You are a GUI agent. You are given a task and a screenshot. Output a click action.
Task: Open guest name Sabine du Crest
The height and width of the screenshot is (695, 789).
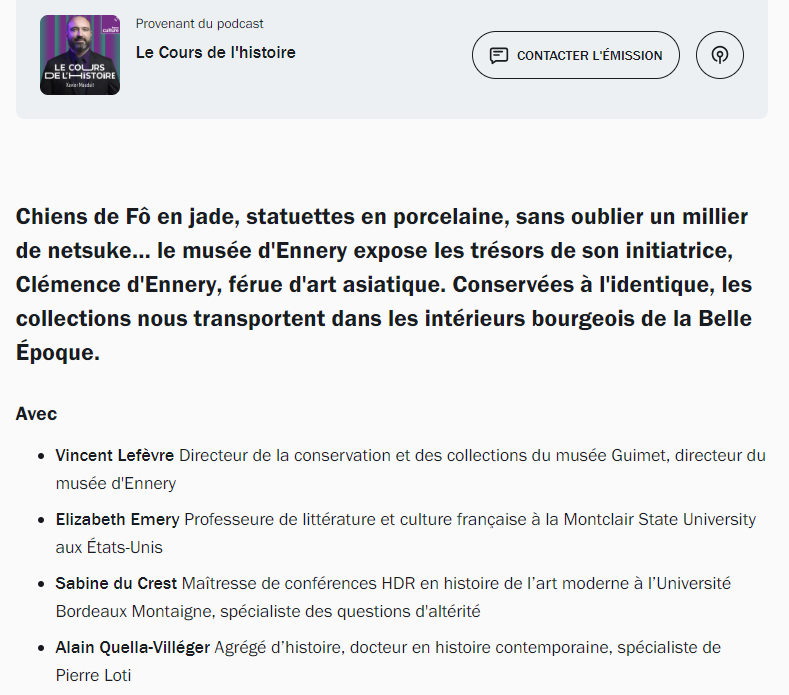[x=116, y=583]
